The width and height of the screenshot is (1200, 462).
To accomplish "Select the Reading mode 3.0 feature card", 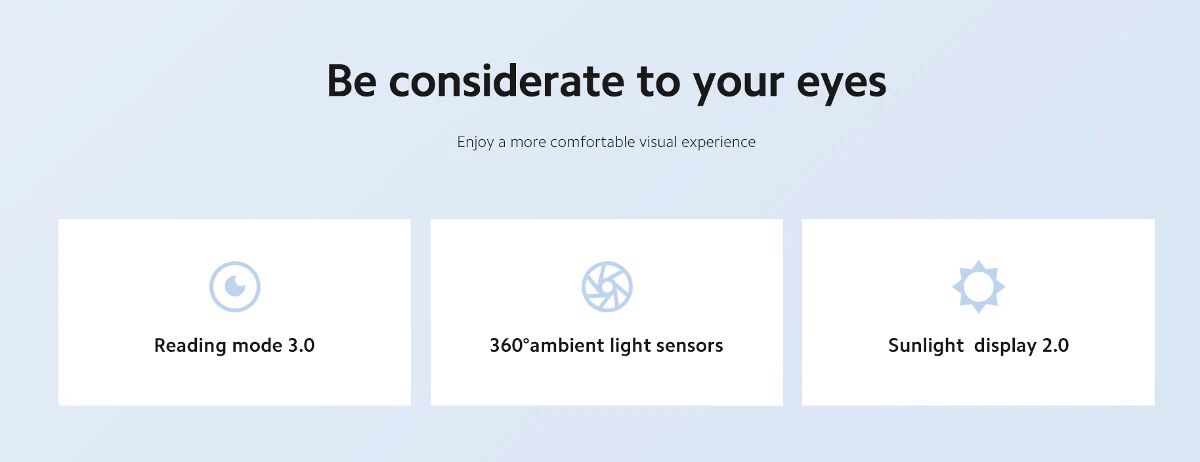I will point(235,312).
